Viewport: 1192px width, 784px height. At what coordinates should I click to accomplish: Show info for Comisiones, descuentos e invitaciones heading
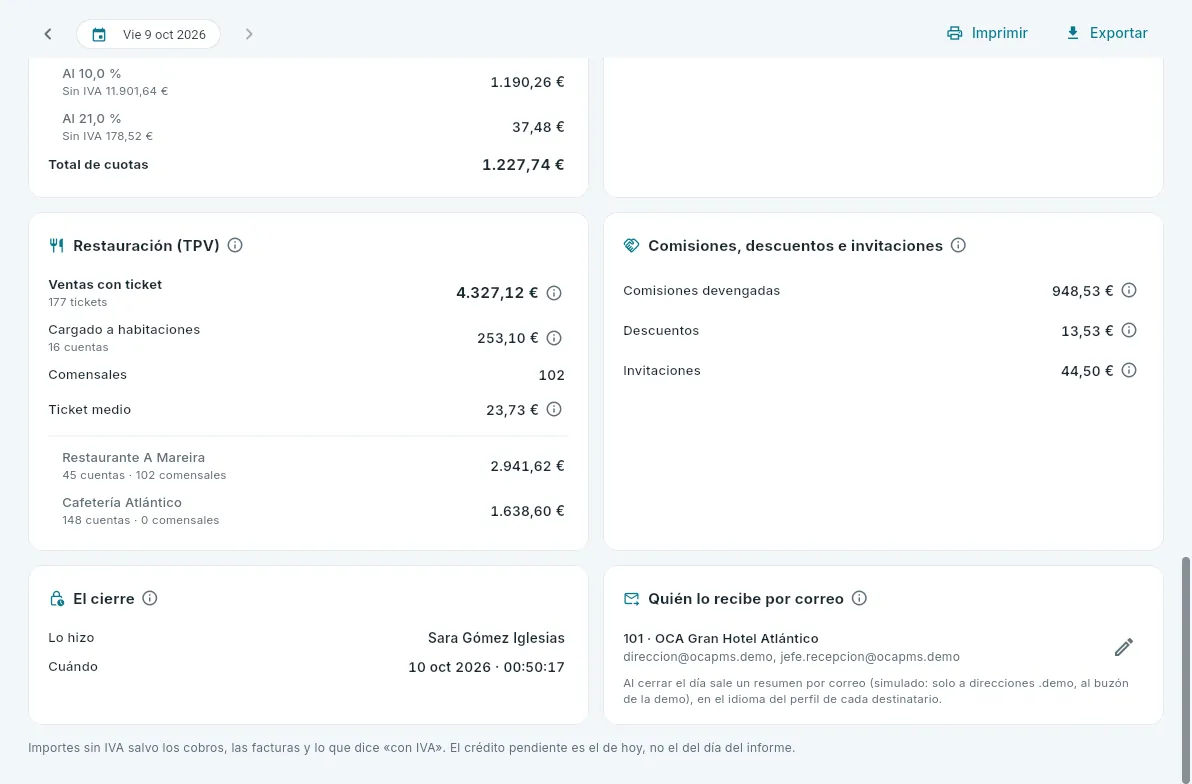click(958, 245)
